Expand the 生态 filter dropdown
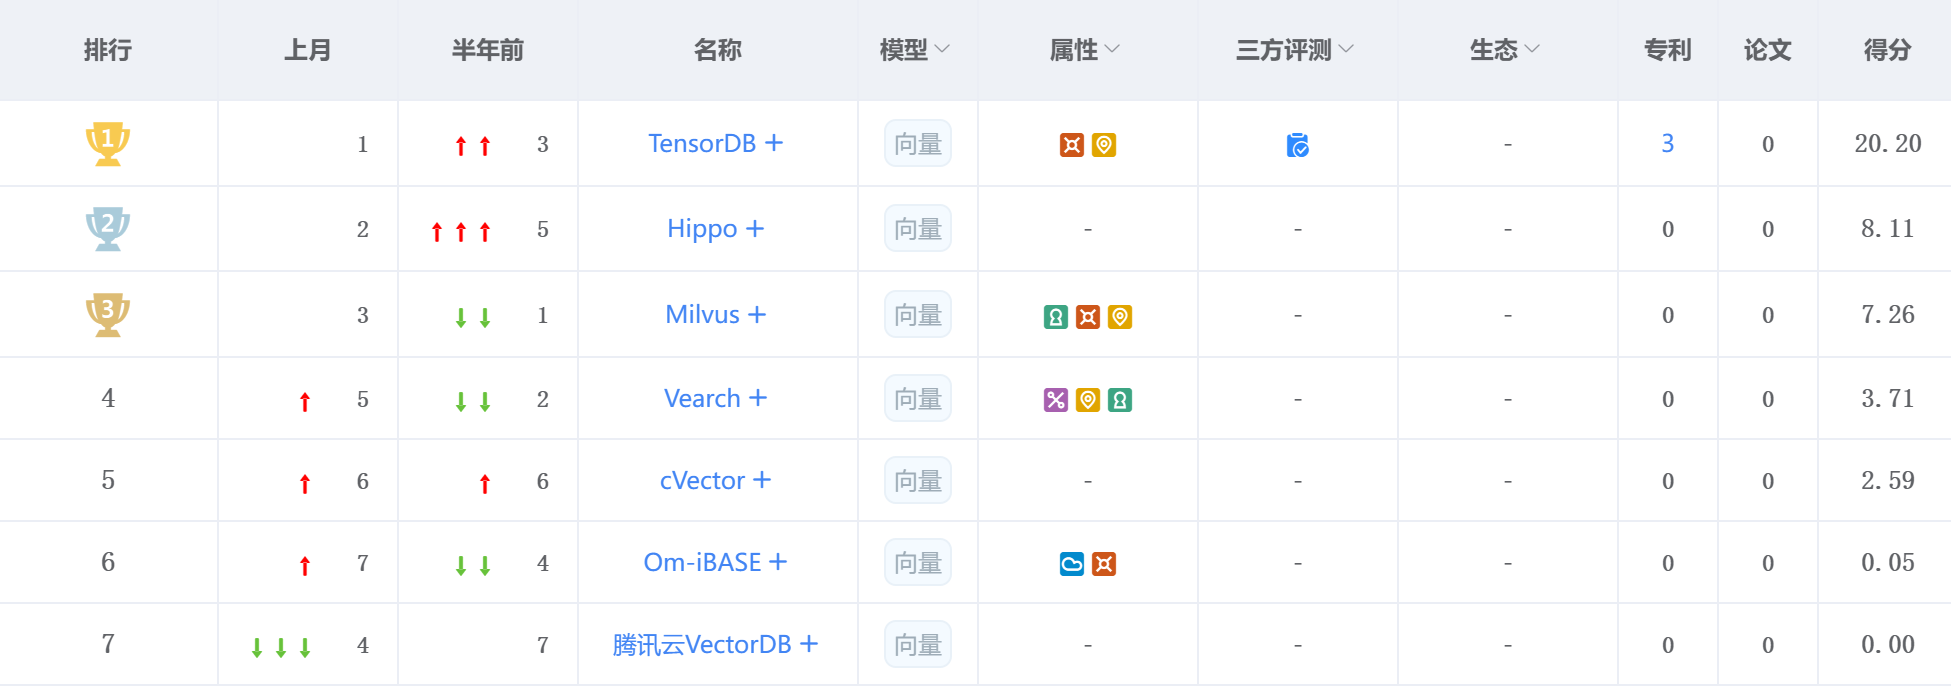Image resolution: width=1951 pixels, height=689 pixels. point(1504,50)
